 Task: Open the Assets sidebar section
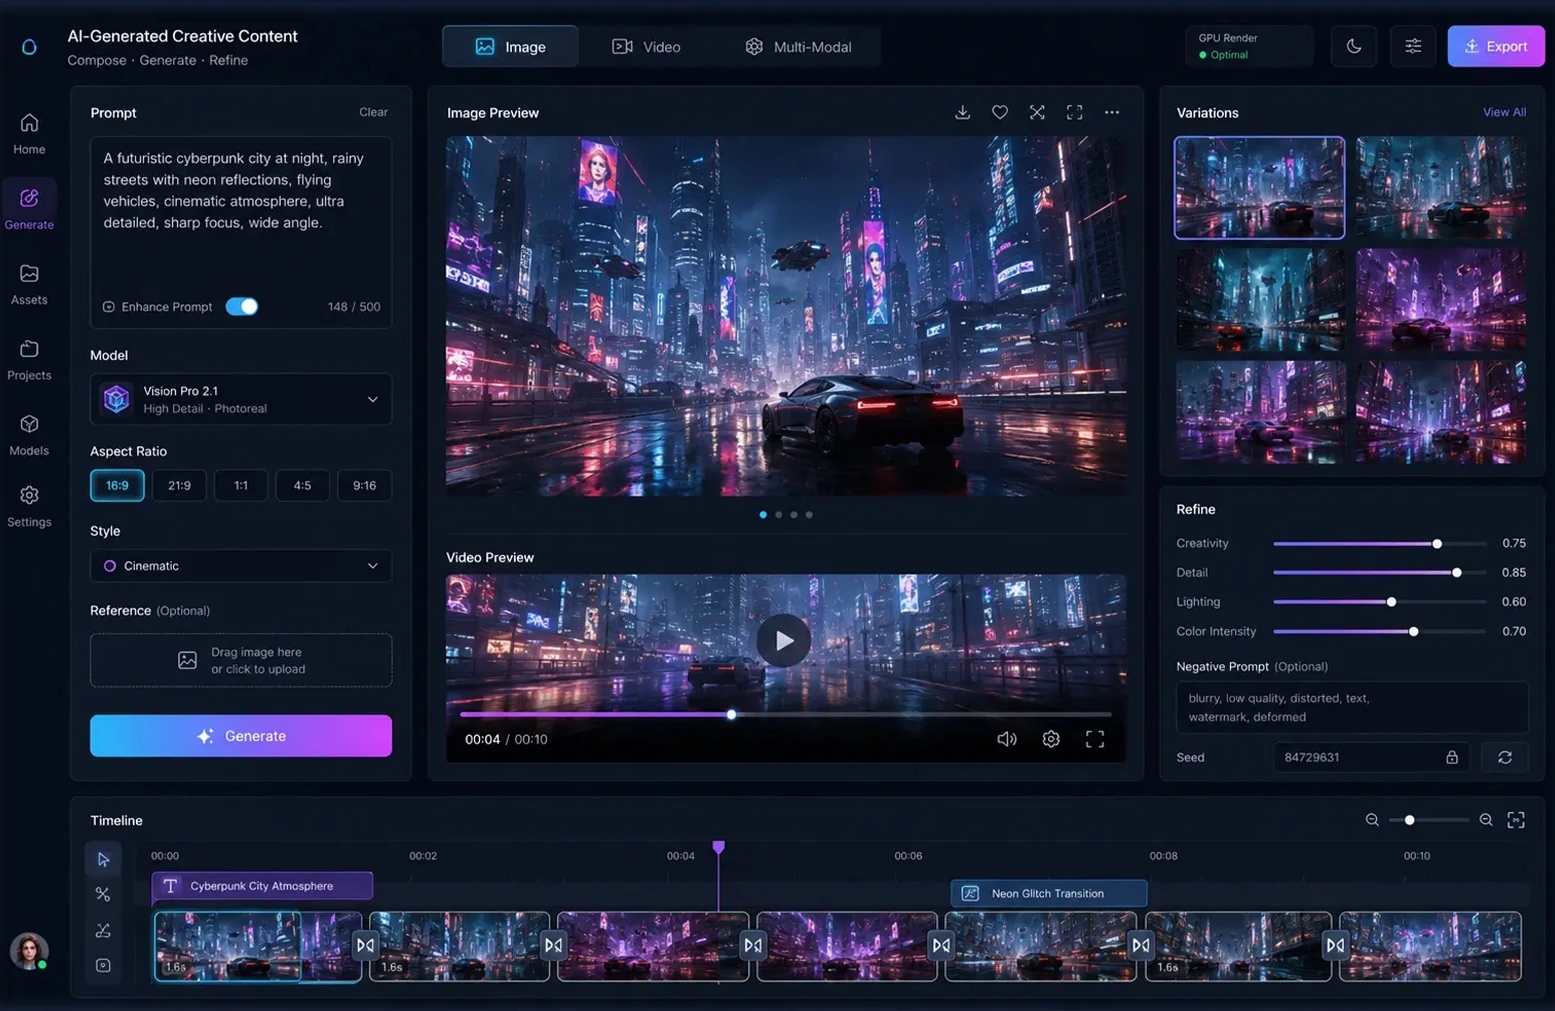point(29,284)
